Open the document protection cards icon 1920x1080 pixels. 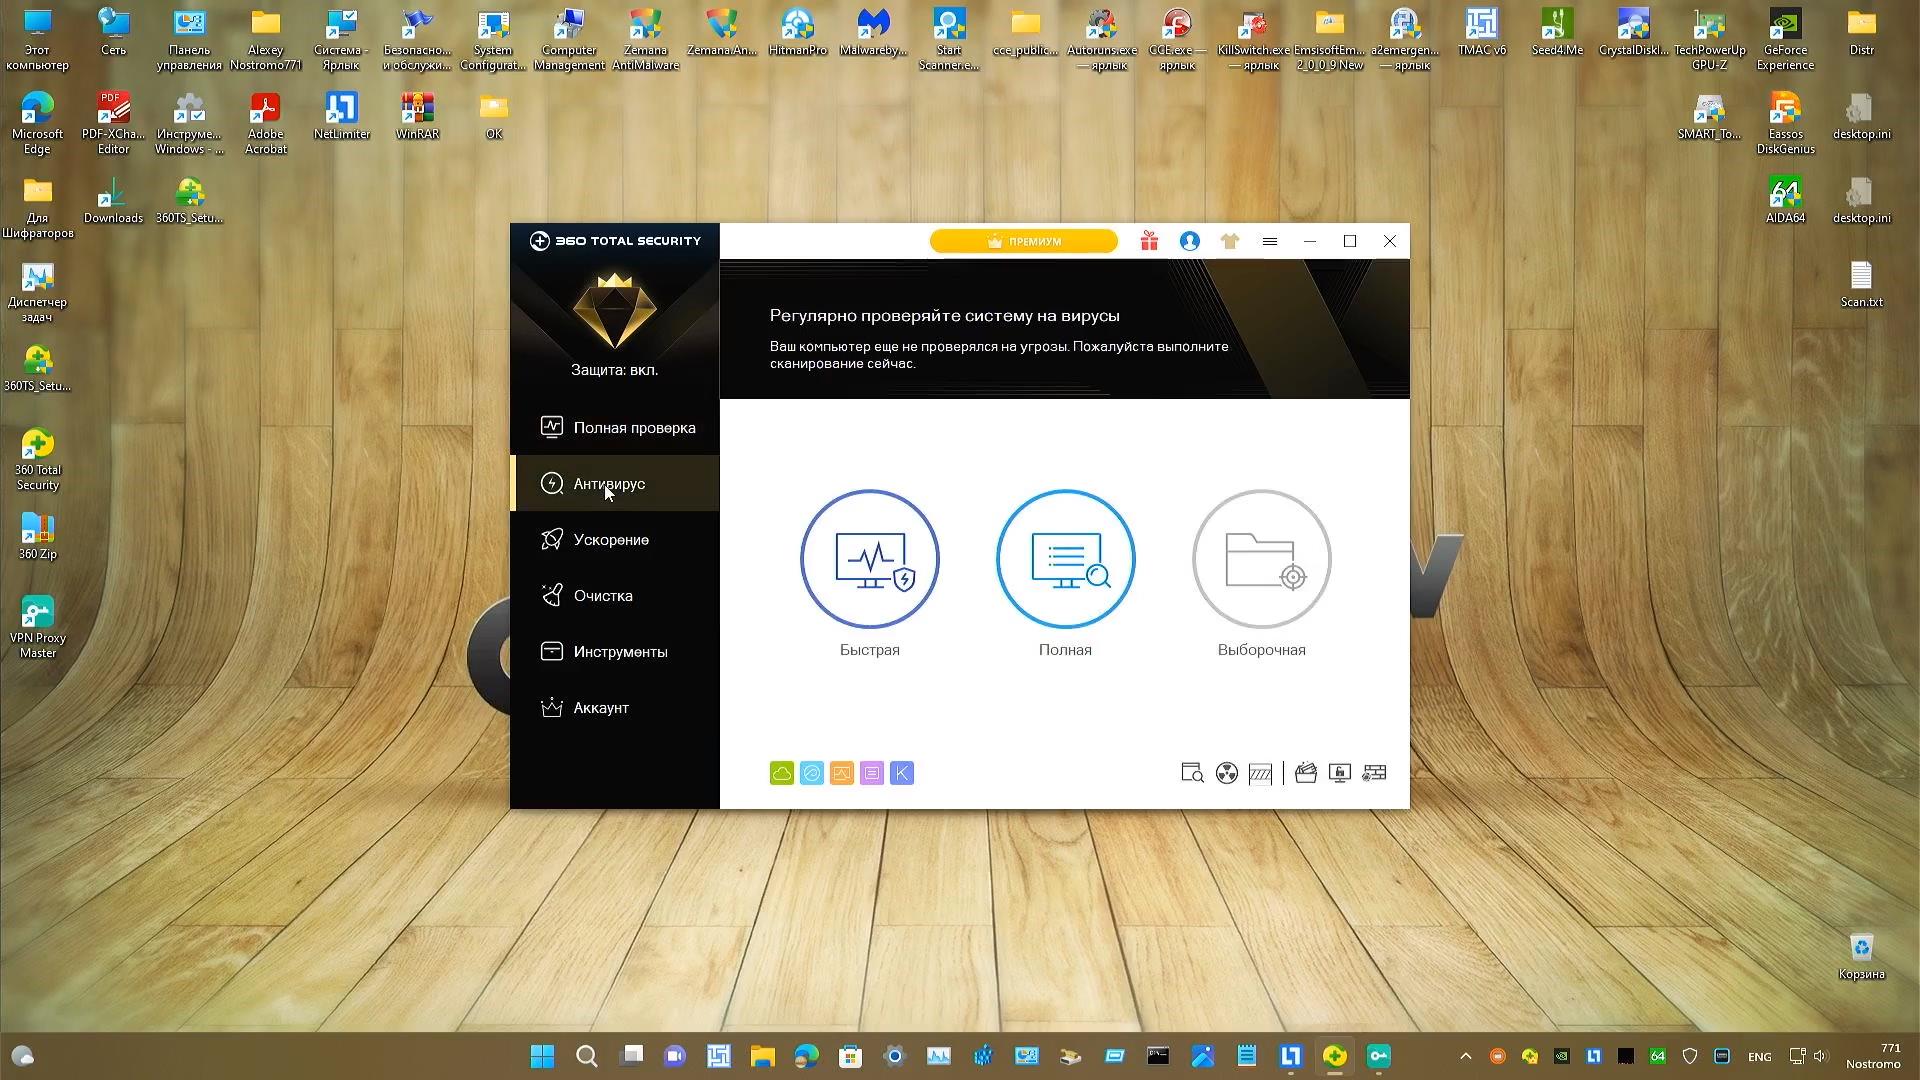coord(1305,771)
